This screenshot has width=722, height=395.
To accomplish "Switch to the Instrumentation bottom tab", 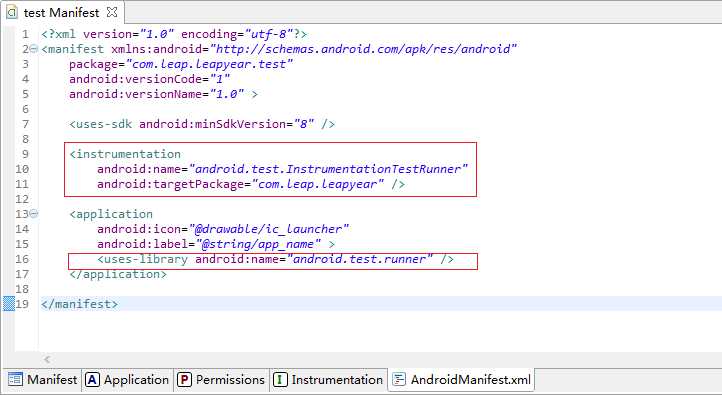I will [x=328, y=380].
